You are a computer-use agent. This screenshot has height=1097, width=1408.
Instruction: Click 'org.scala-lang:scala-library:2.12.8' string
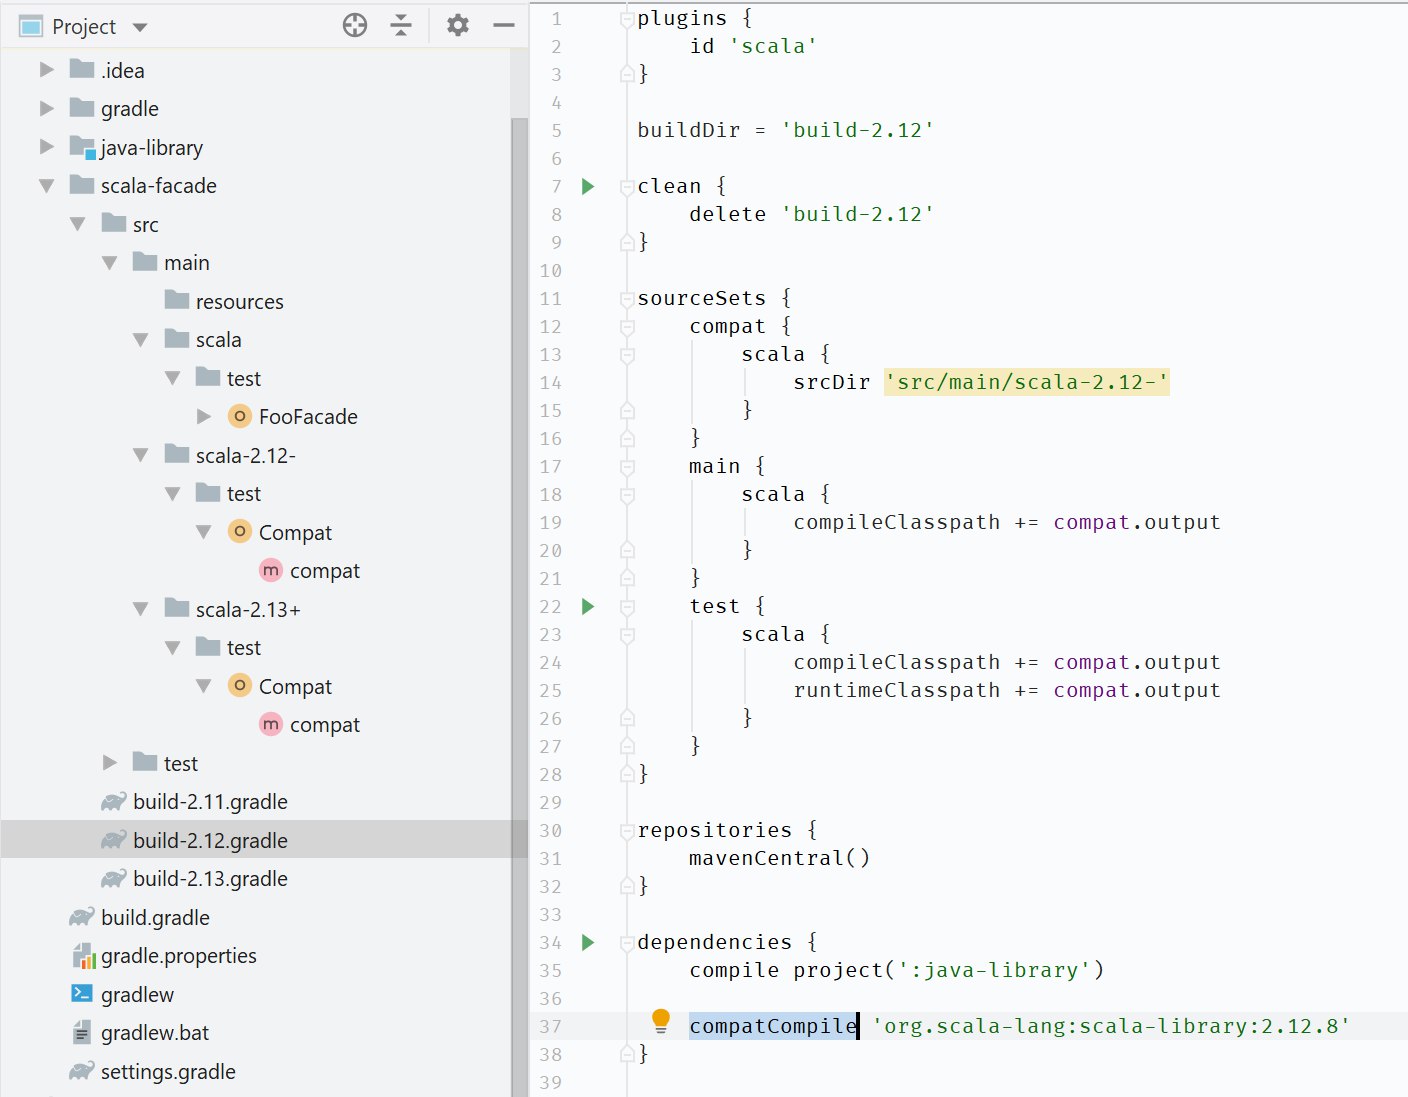coord(1111,1026)
